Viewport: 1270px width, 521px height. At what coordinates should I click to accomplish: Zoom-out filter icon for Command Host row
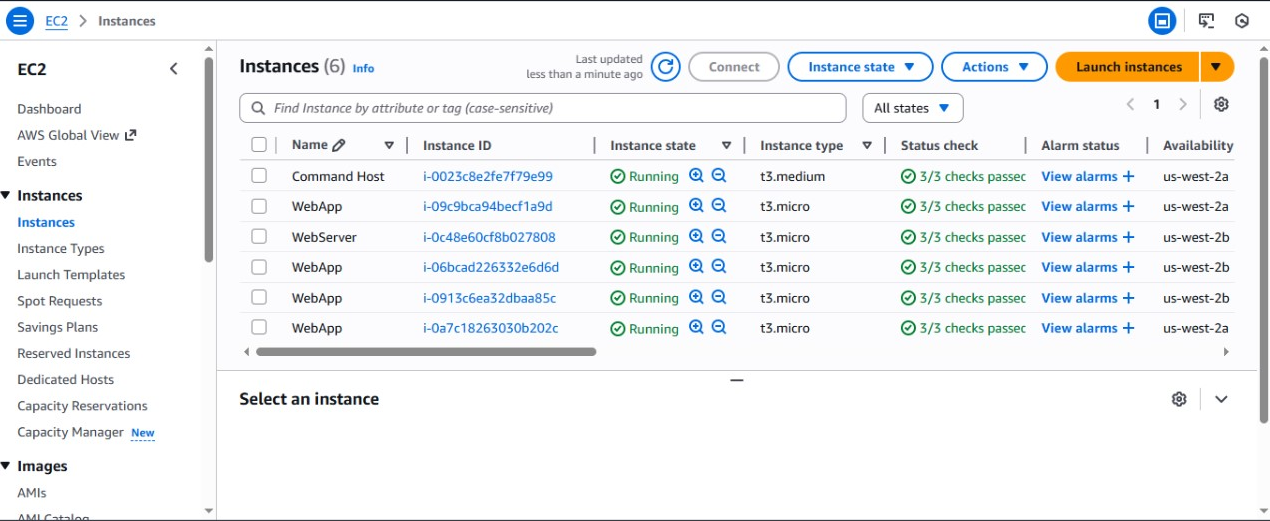719,176
